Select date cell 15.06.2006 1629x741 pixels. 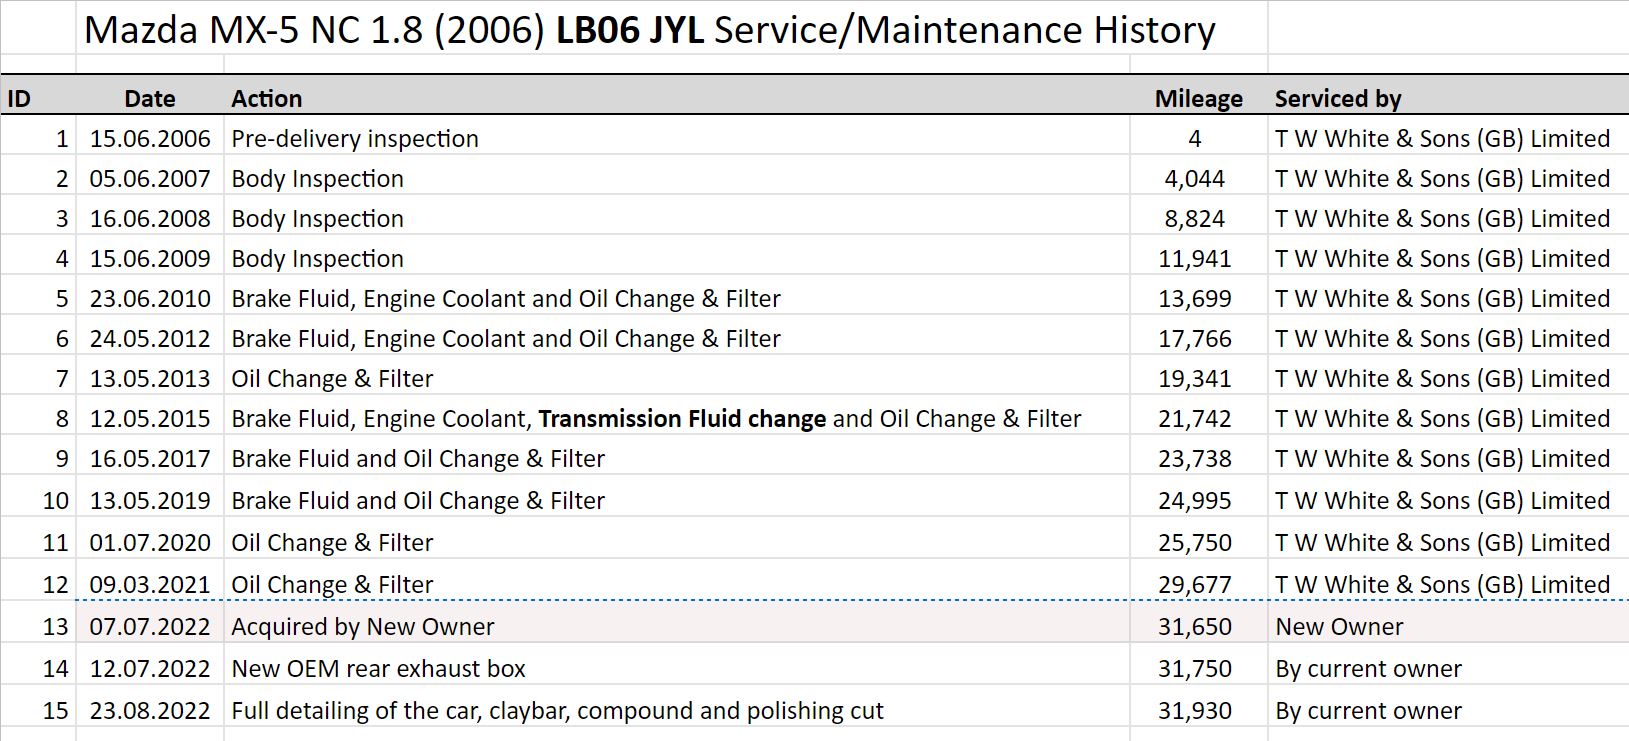click(150, 138)
